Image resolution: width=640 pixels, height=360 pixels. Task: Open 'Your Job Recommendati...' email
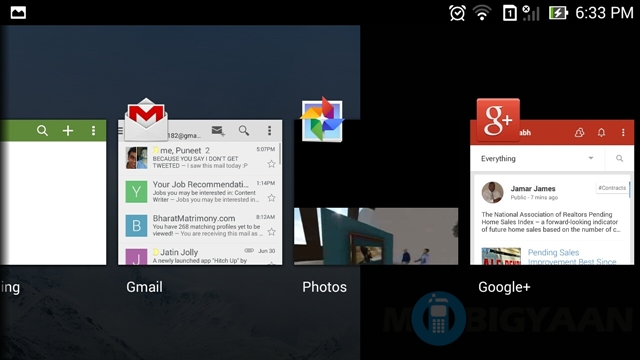click(200, 191)
